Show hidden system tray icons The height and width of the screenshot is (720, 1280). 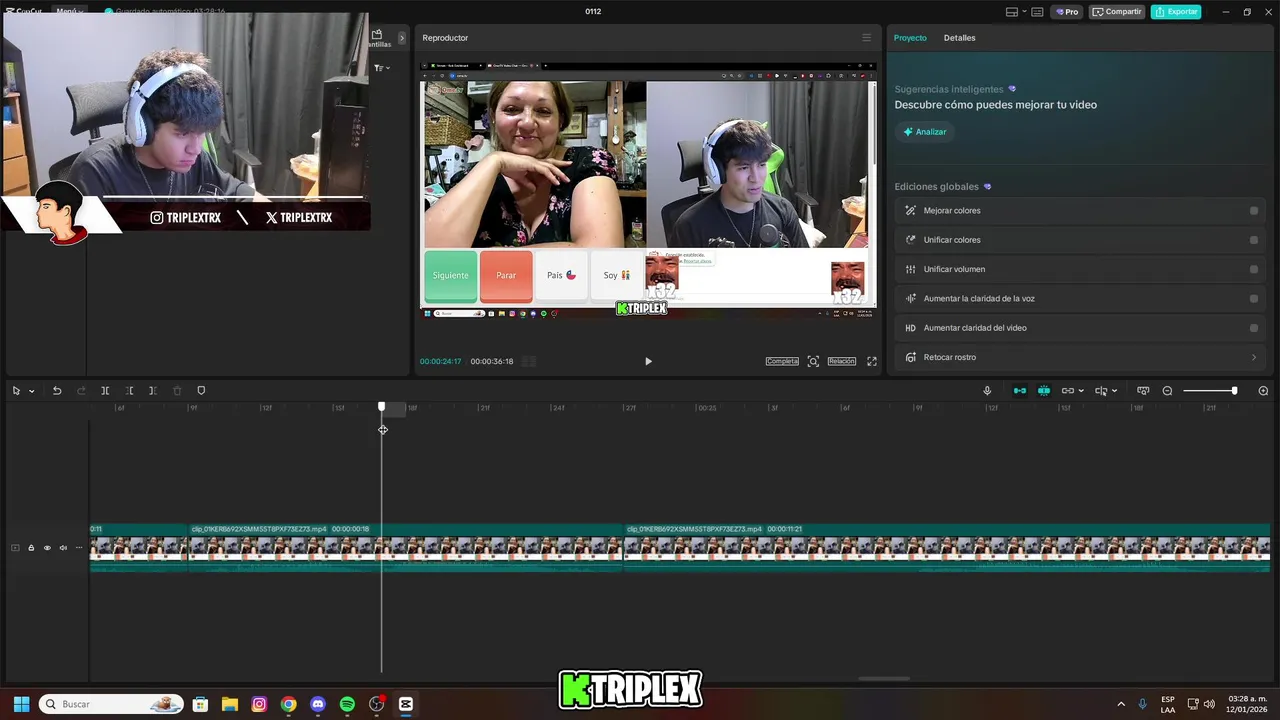(1121, 704)
